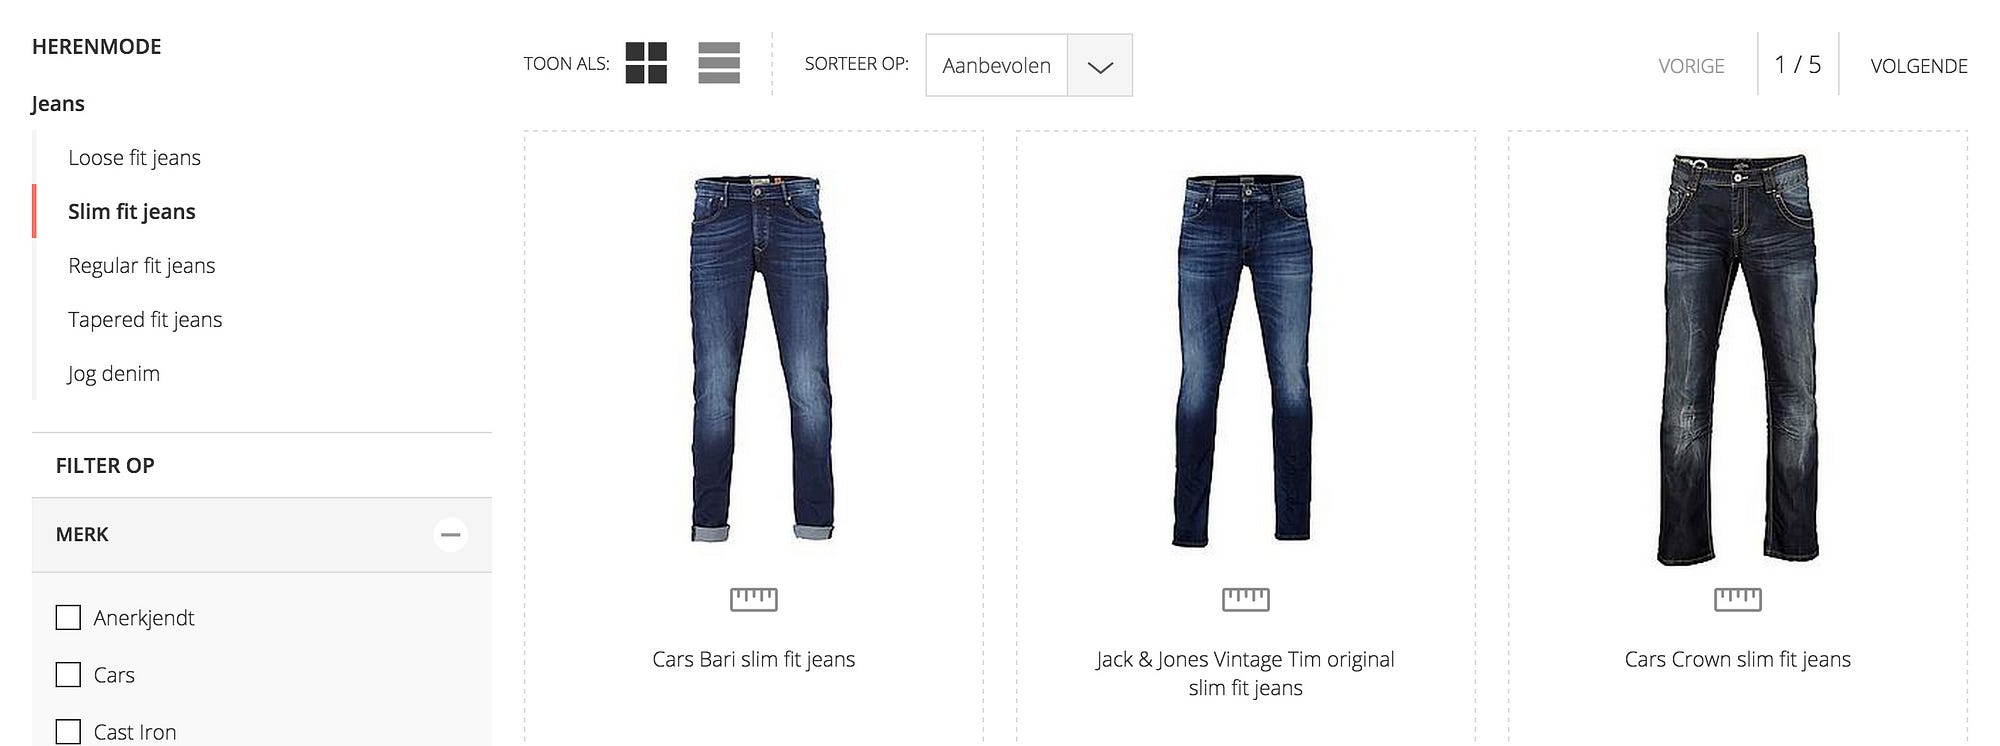Screen dimensions: 2000x746
Task: Open Cars Bari slim fit jeans image
Action: [x=761, y=358]
